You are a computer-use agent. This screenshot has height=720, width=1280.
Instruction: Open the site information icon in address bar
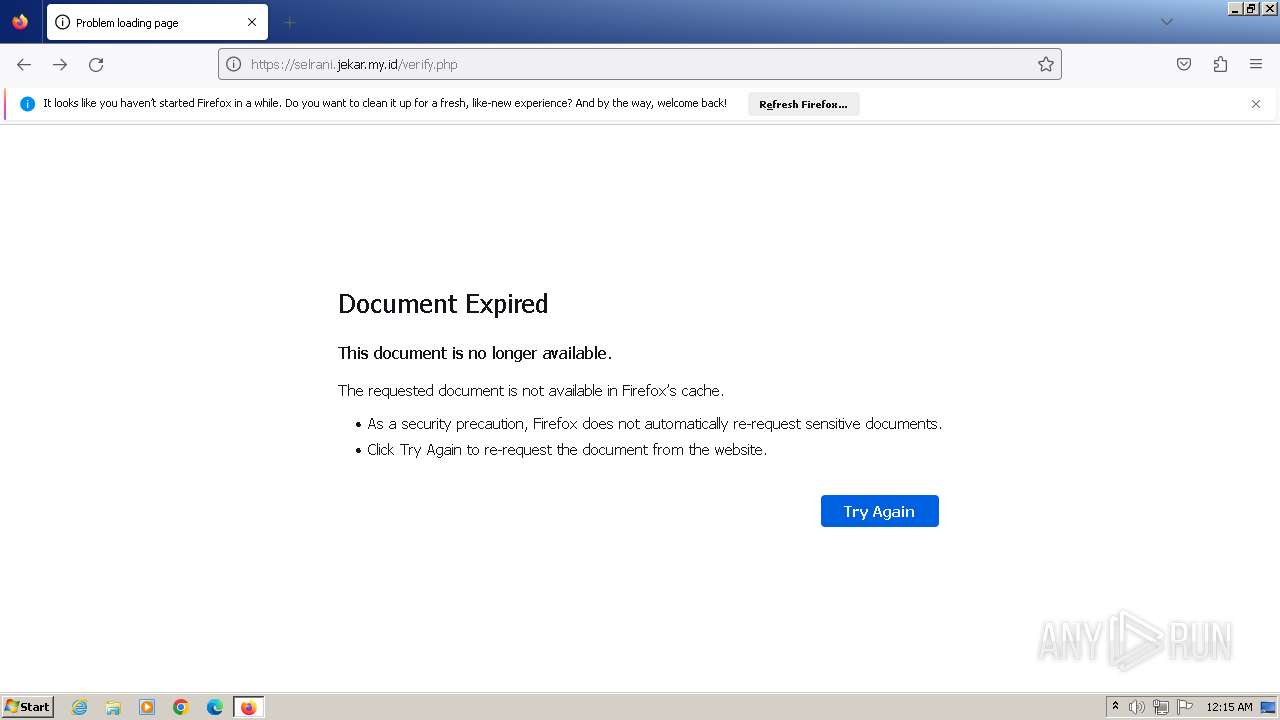[x=233, y=64]
